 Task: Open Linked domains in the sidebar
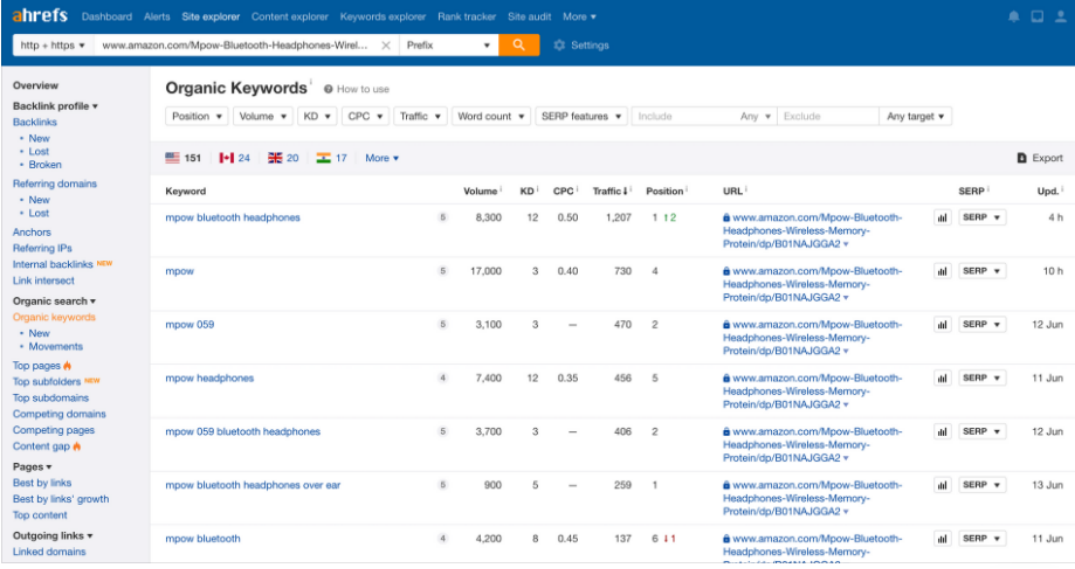coord(49,552)
